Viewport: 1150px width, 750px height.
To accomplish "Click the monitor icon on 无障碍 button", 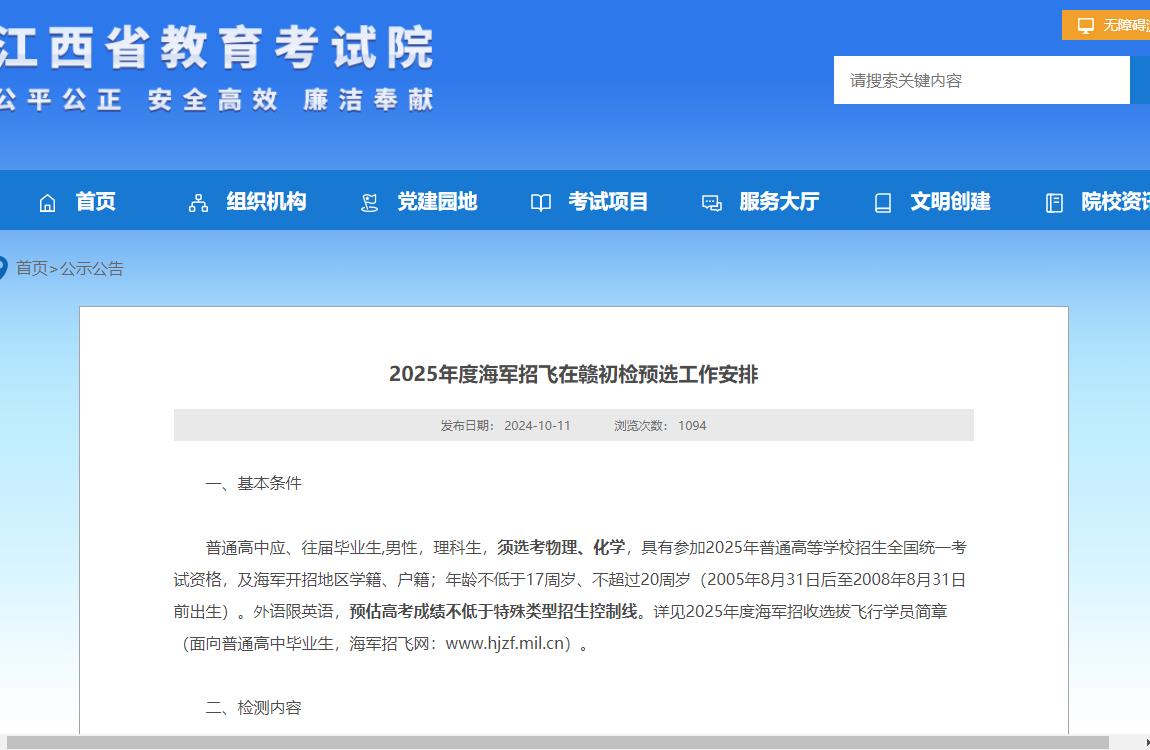I will [1083, 24].
